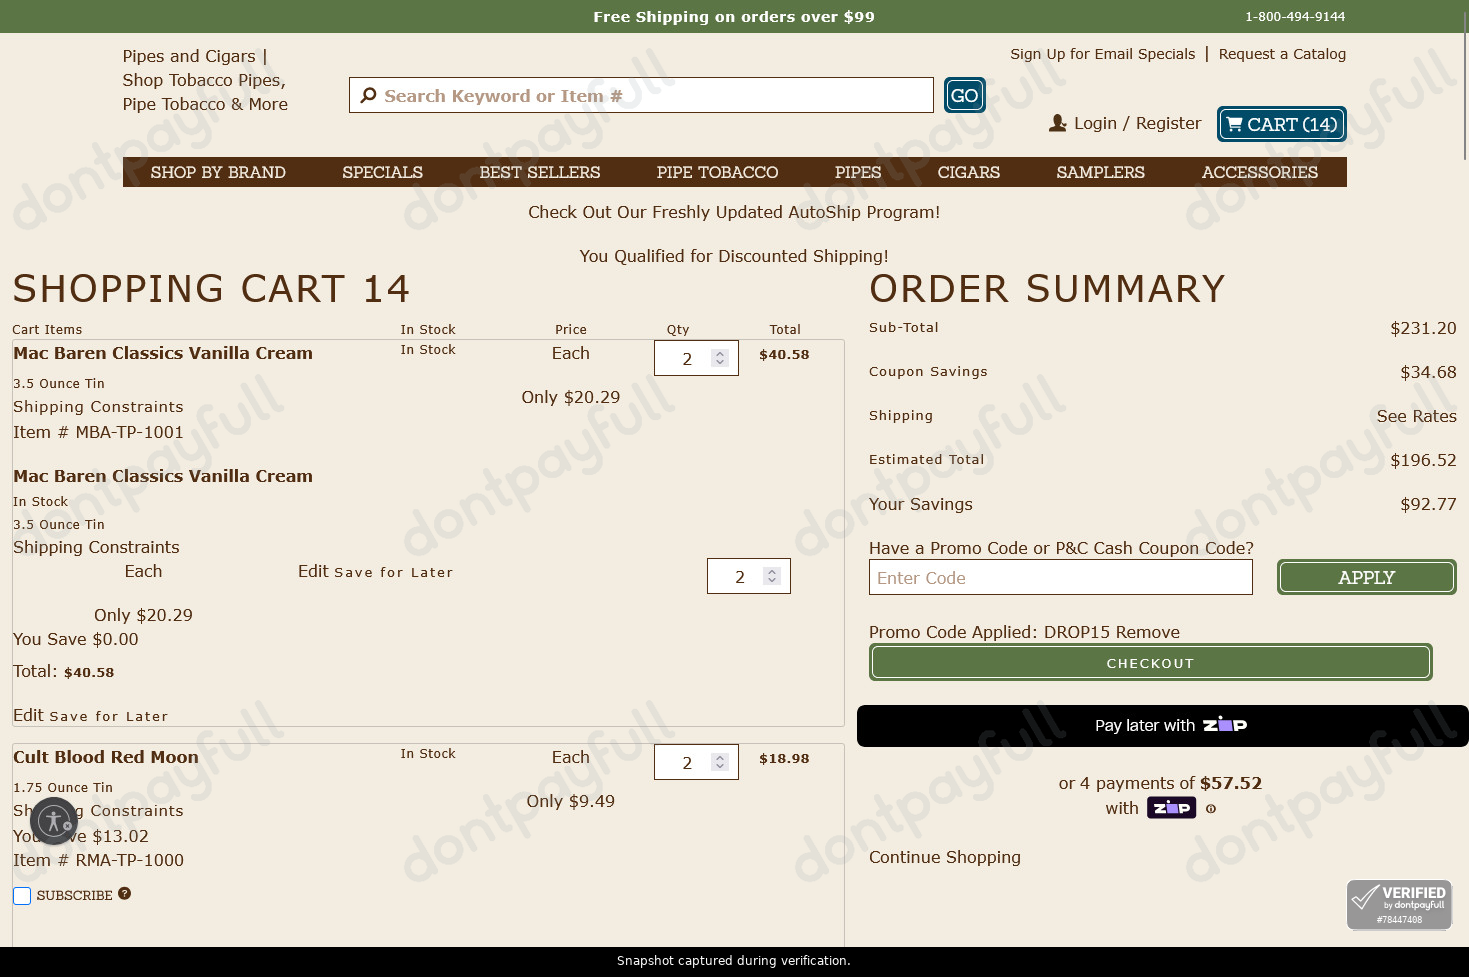Click Sign Up for Email Specials
This screenshot has height=977, width=1469.
pos(1103,54)
